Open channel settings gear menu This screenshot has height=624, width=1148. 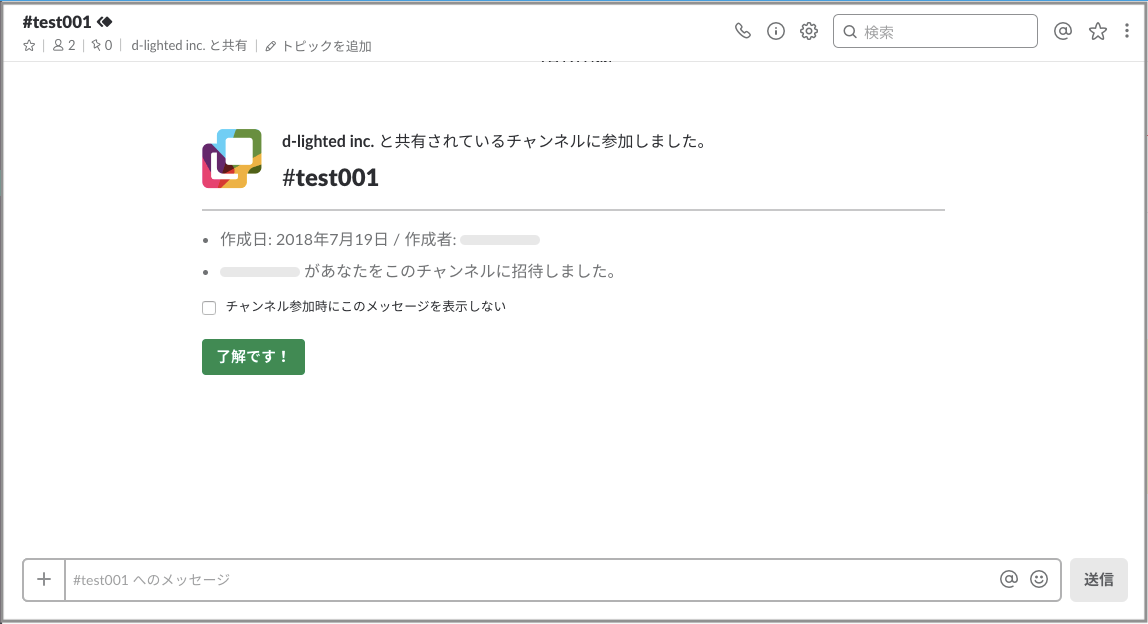pos(809,31)
